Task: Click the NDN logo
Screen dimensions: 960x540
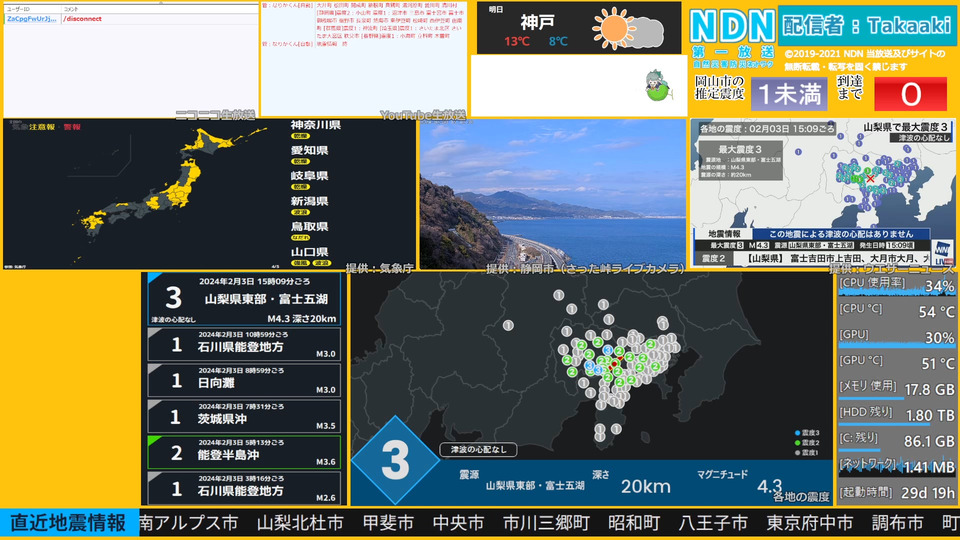Action: 732,26
